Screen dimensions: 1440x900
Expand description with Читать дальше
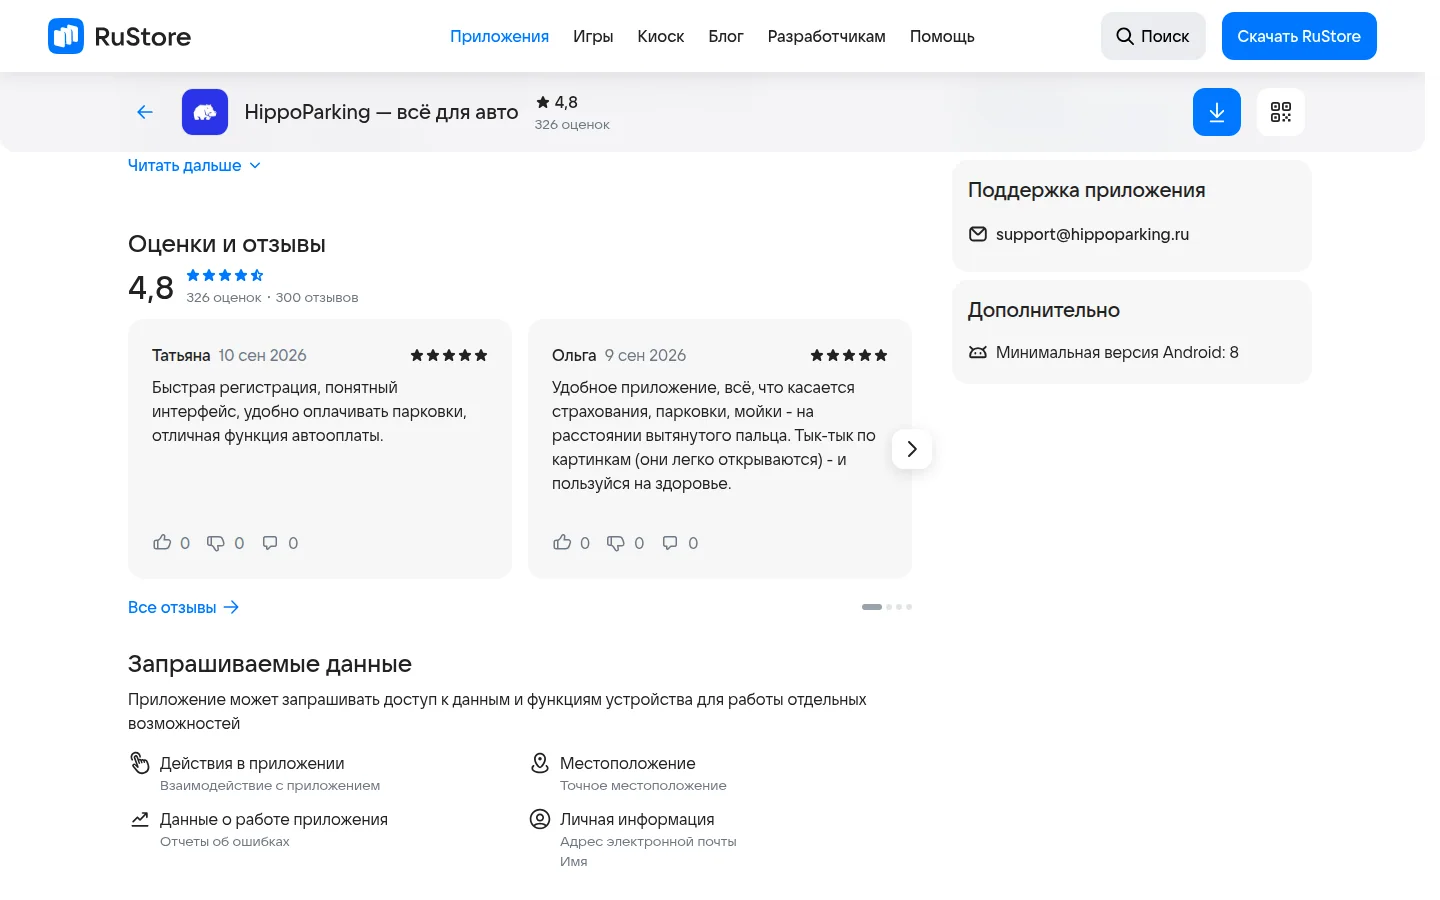(x=194, y=165)
